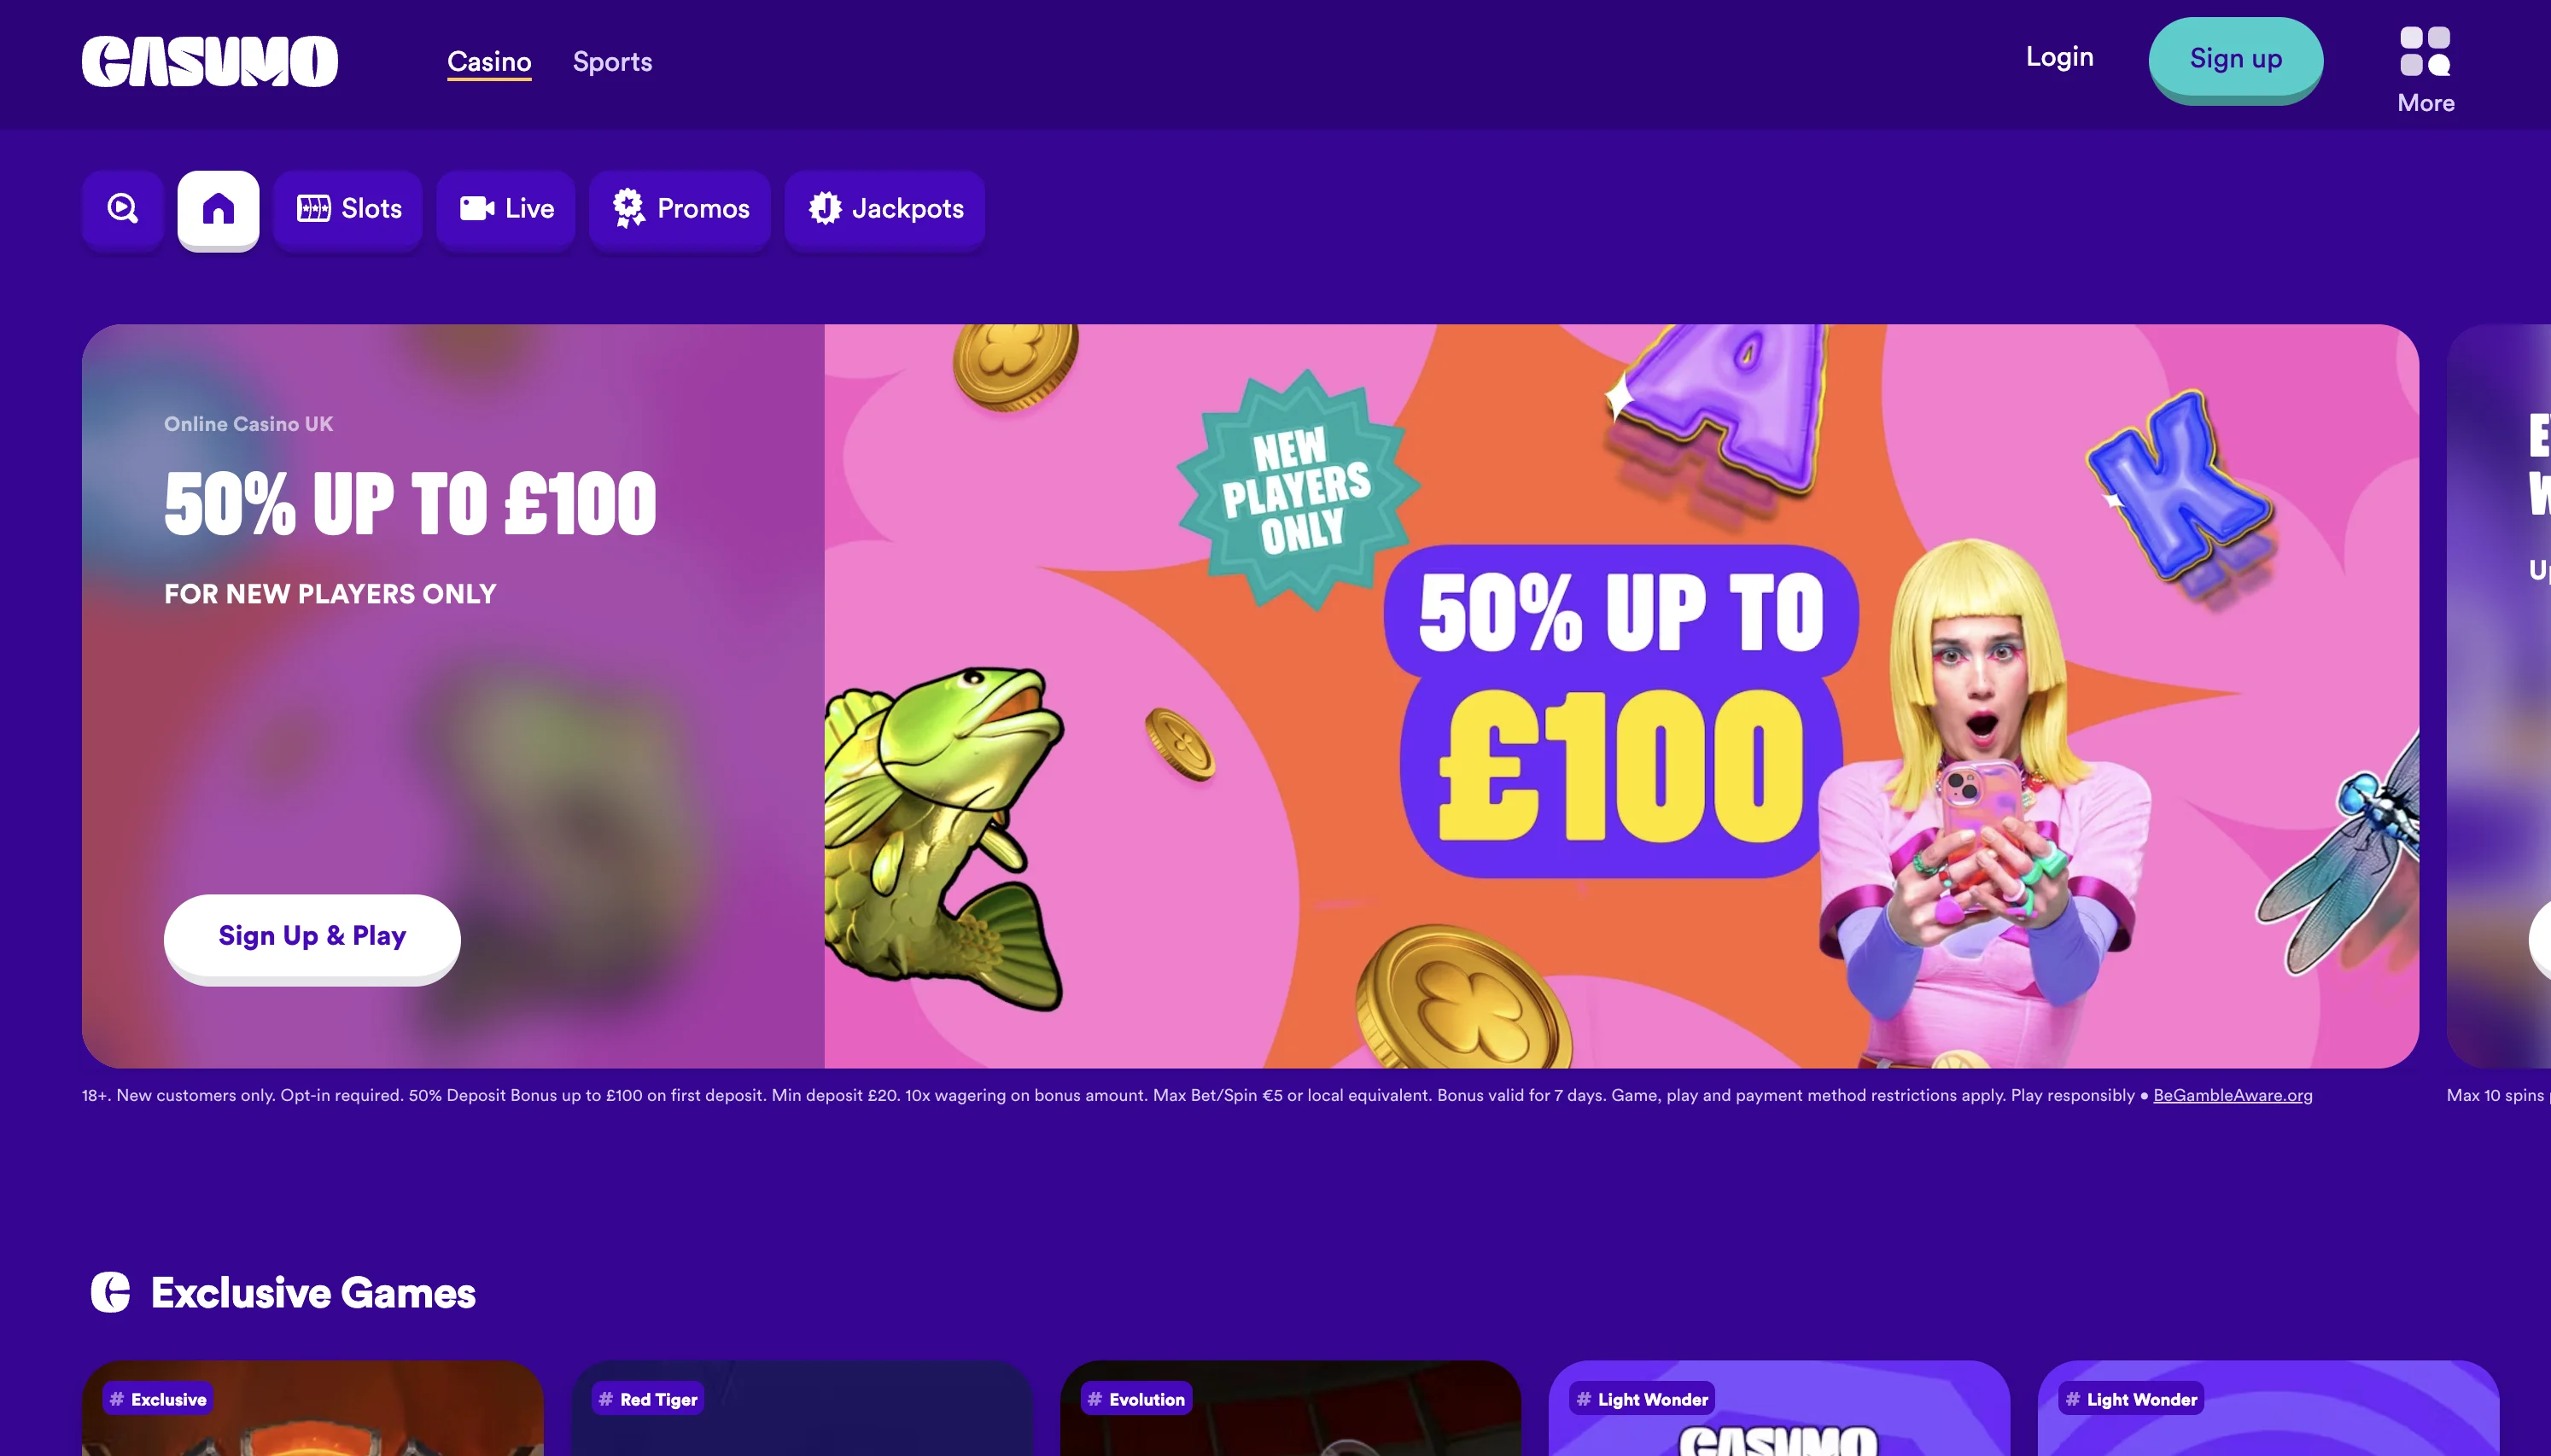Click the Jackpots badge icon
The image size is (2551, 1456).
pyautogui.click(x=825, y=208)
